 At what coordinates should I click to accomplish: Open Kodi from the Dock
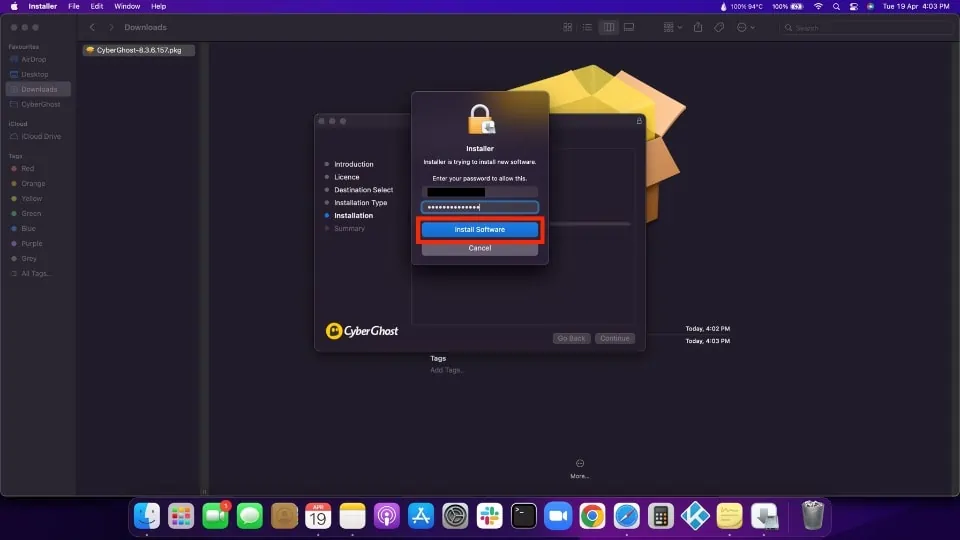696,516
